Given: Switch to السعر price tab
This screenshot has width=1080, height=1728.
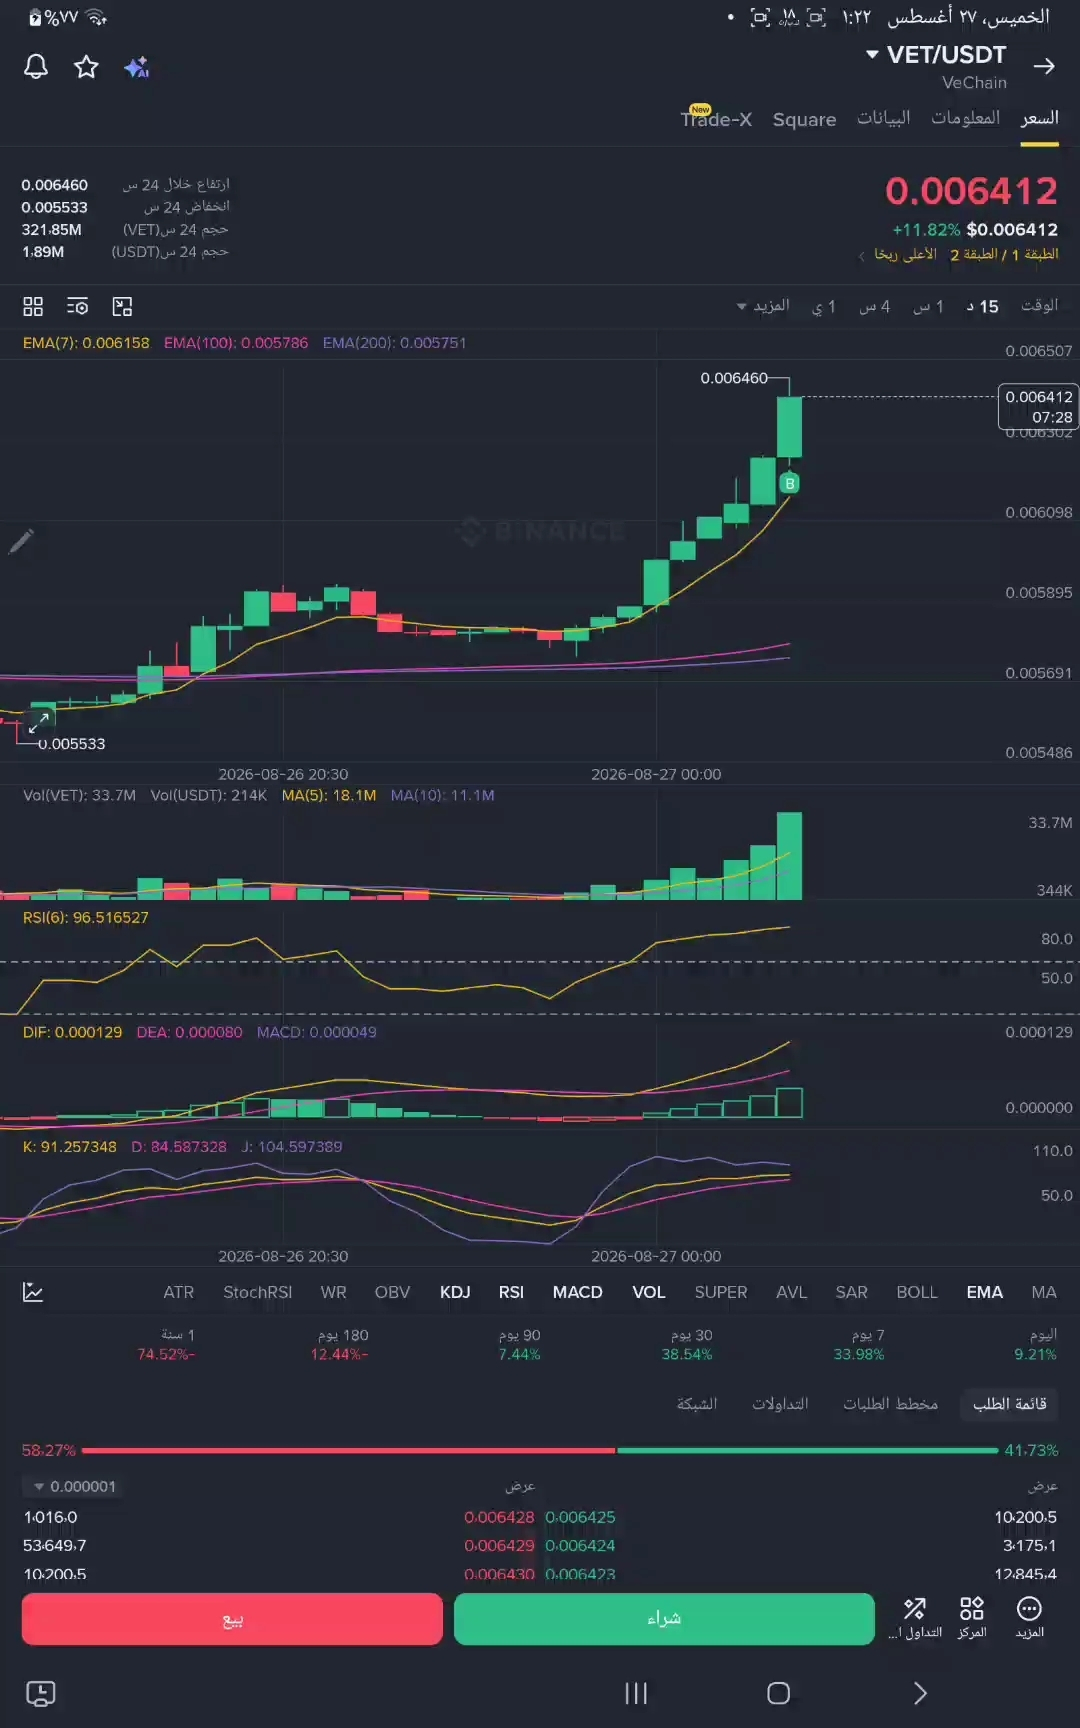Looking at the screenshot, I should point(1039,118).
